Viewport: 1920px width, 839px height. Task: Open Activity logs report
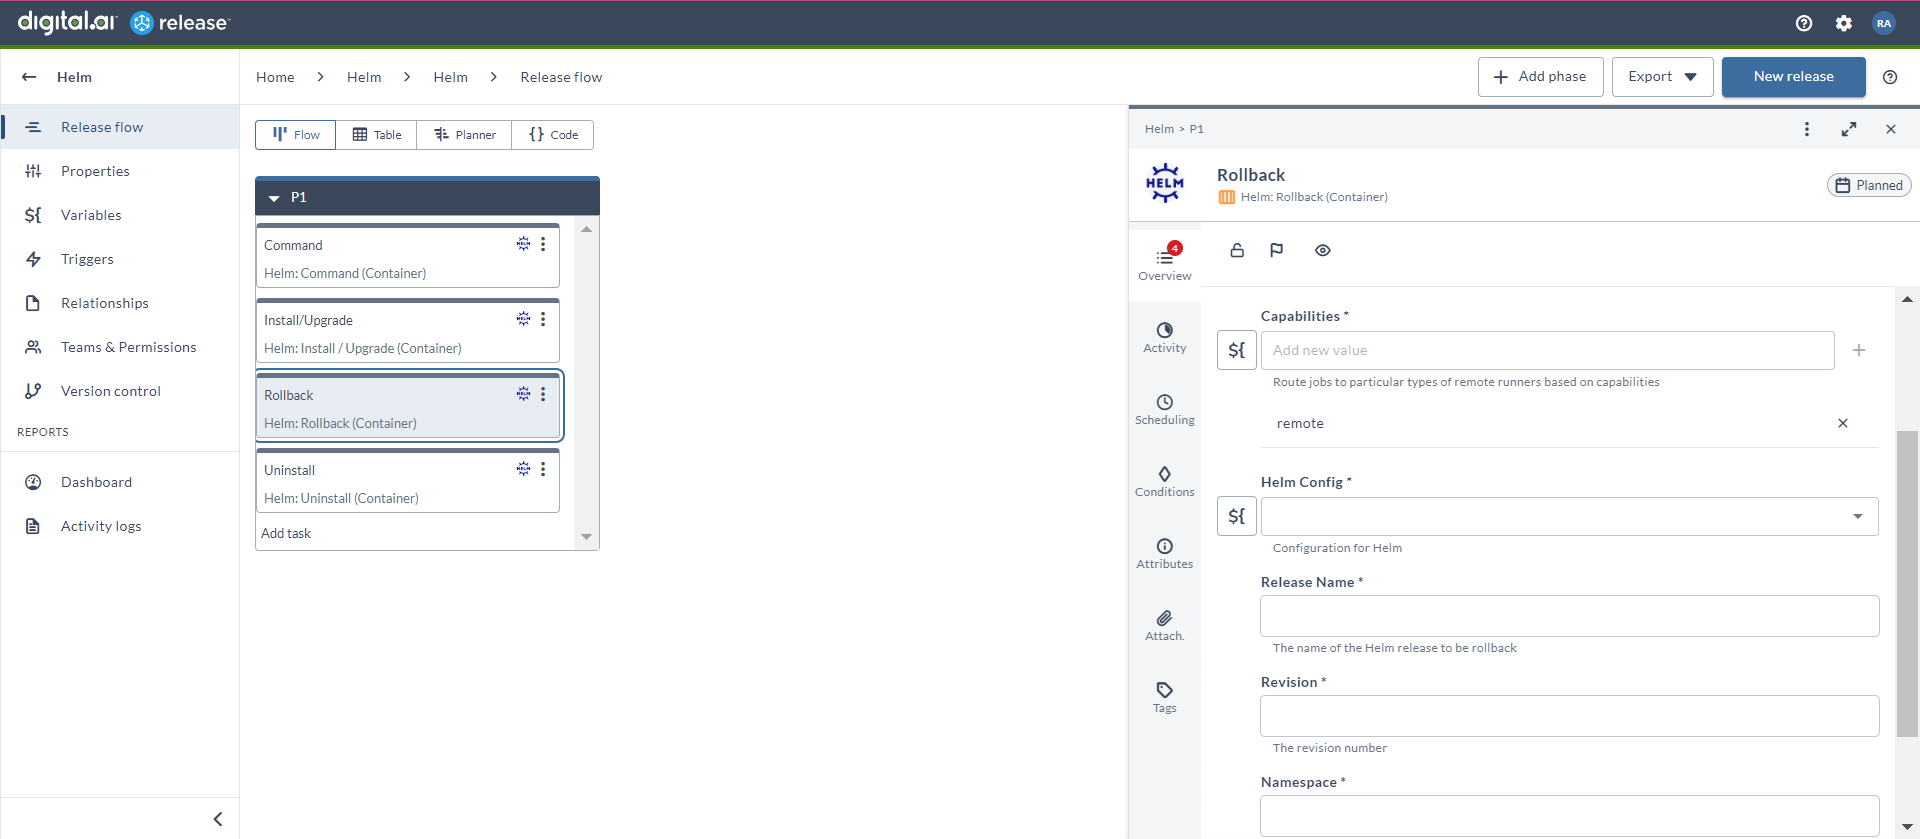[x=120, y=526]
